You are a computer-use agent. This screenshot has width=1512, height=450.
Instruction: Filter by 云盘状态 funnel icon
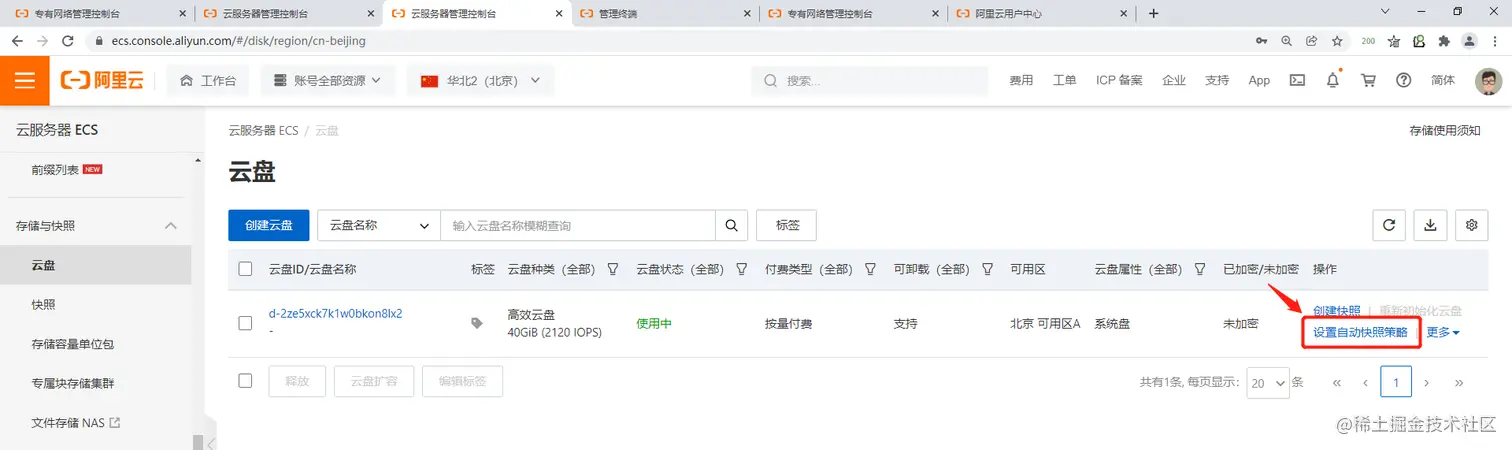[x=742, y=269]
